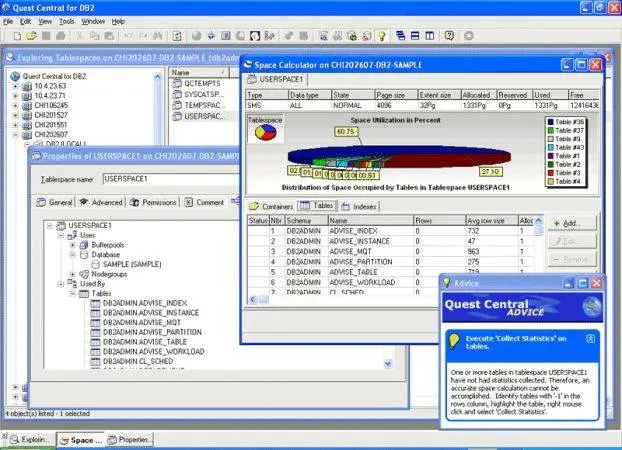The height and width of the screenshot is (450, 622).
Task: Select ADVISE_MQT row in the tables grid
Action: point(391,252)
